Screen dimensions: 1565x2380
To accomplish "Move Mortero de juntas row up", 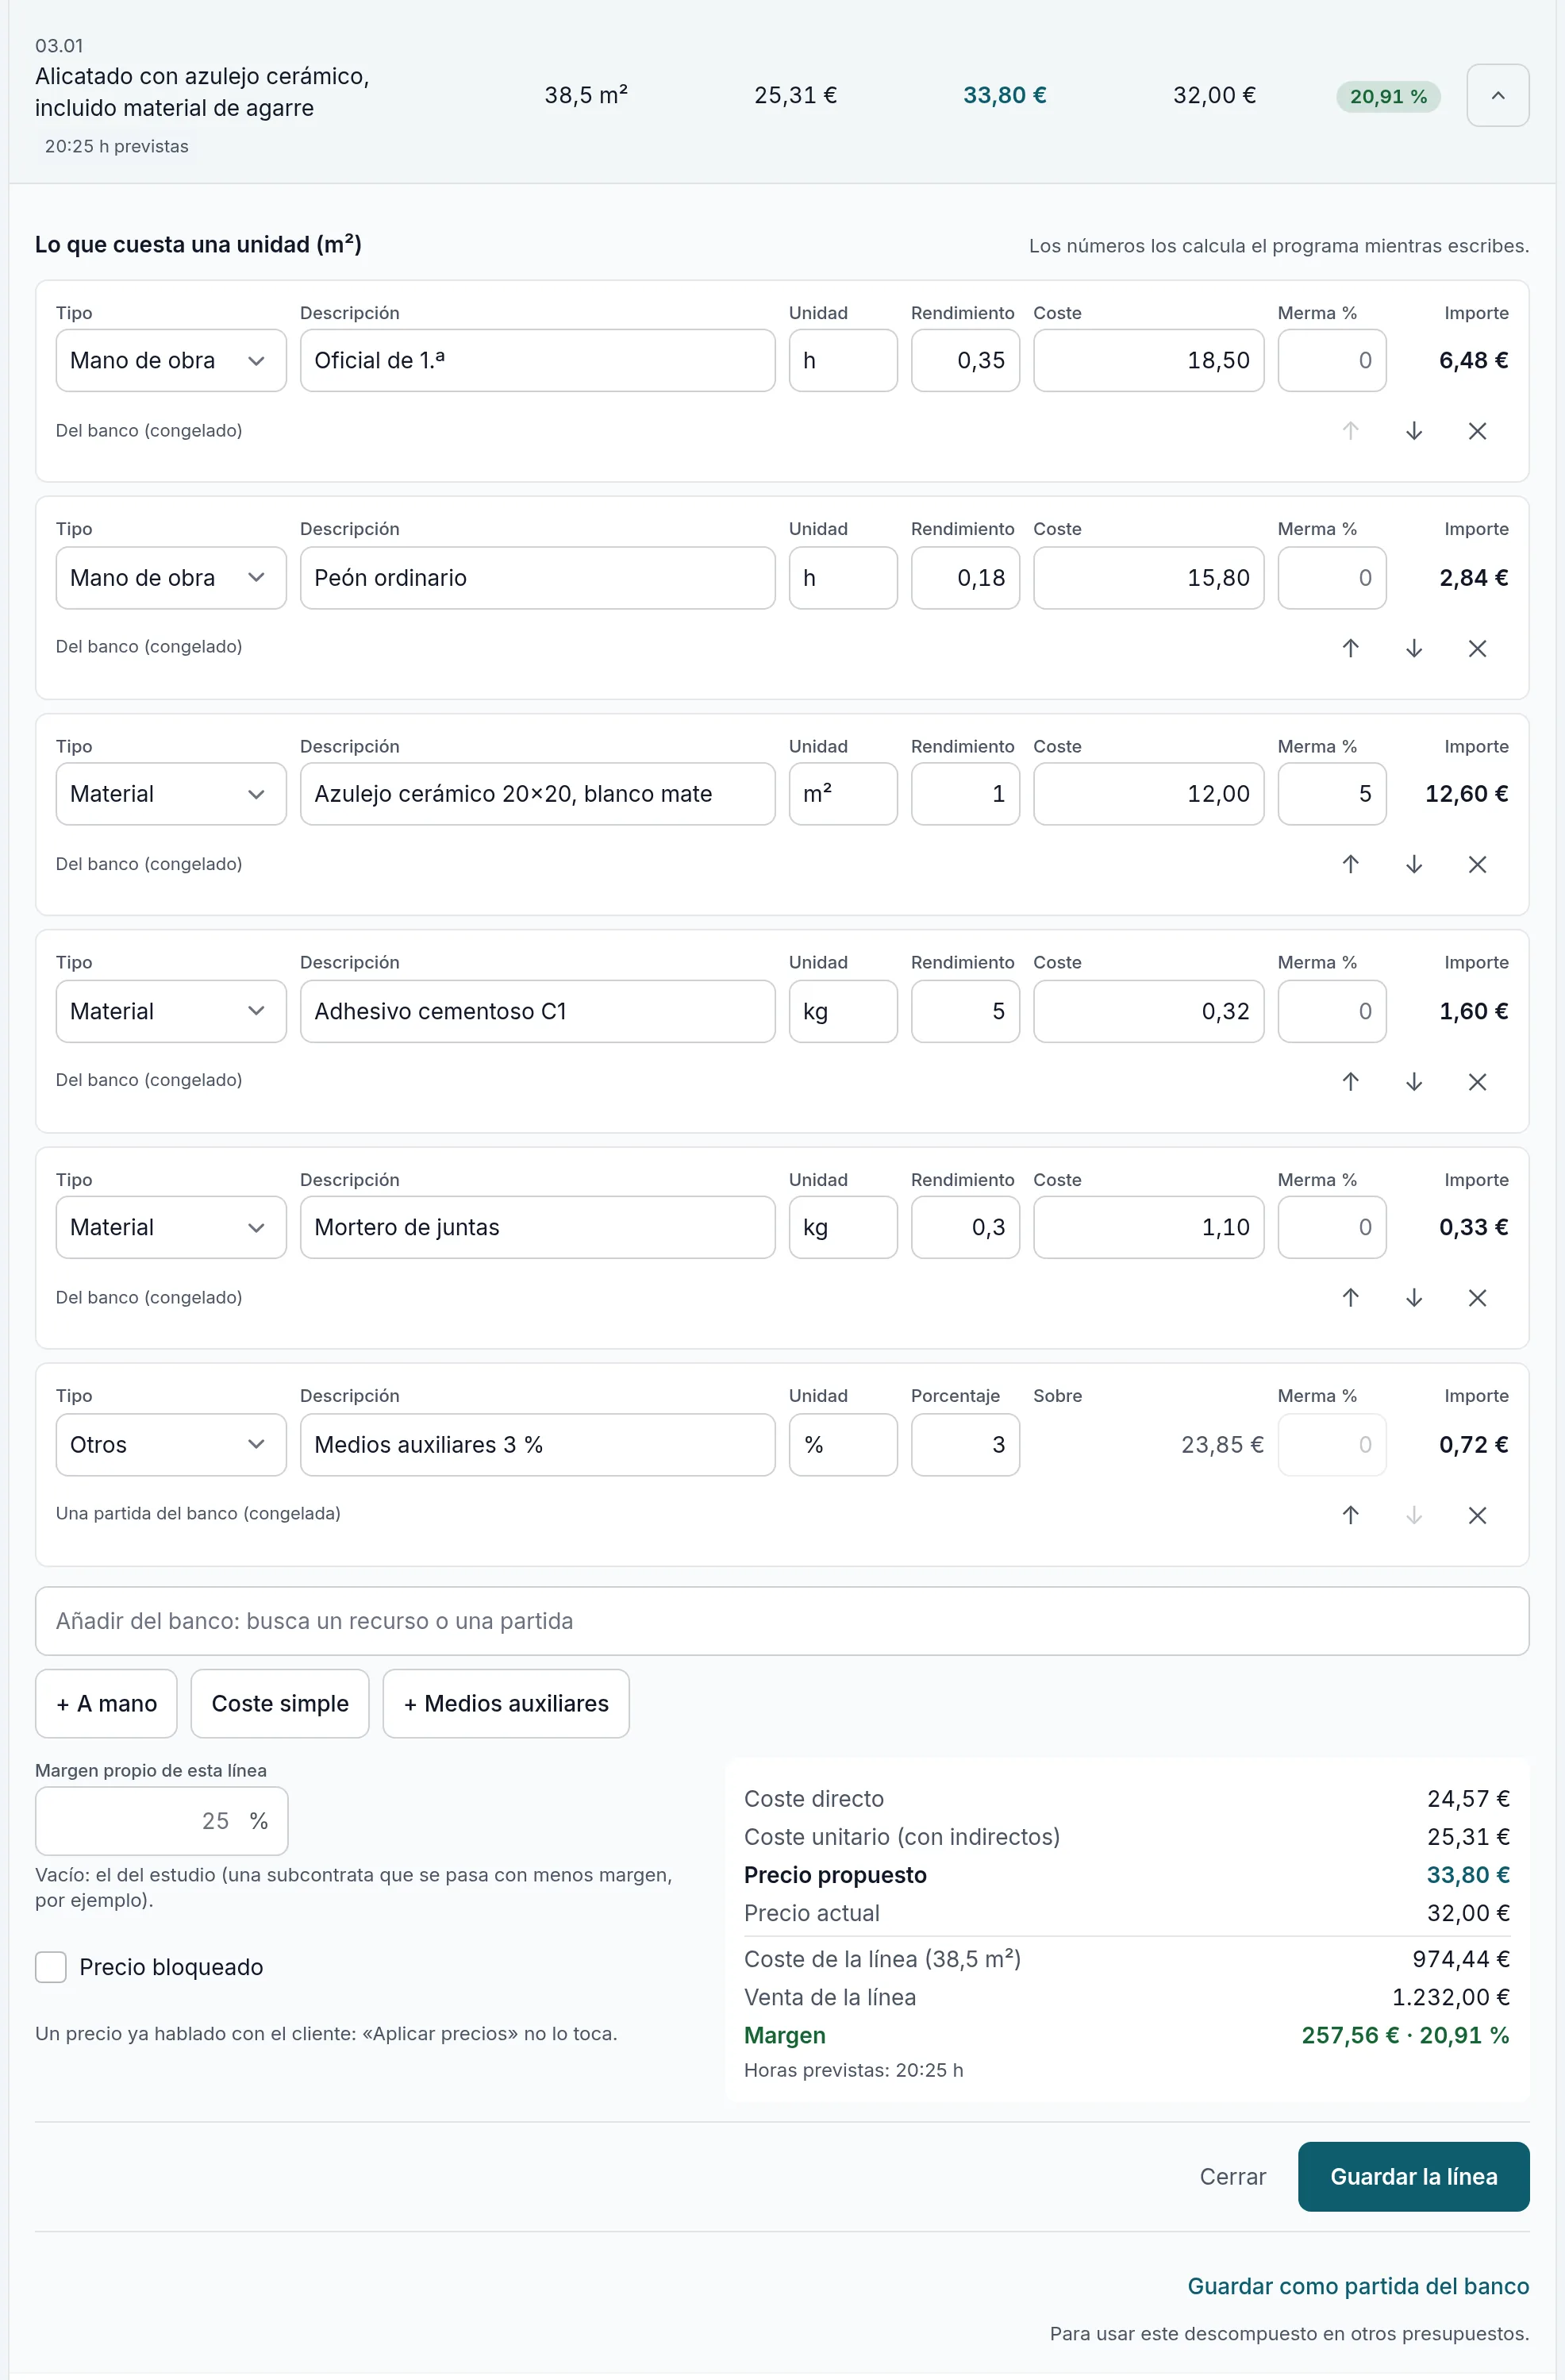I will [1350, 1297].
